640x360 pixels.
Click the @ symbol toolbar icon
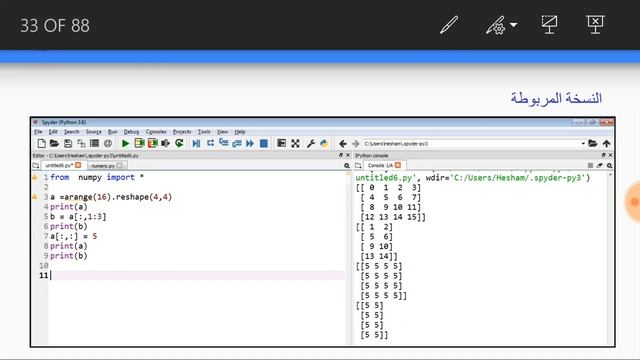click(108, 143)
